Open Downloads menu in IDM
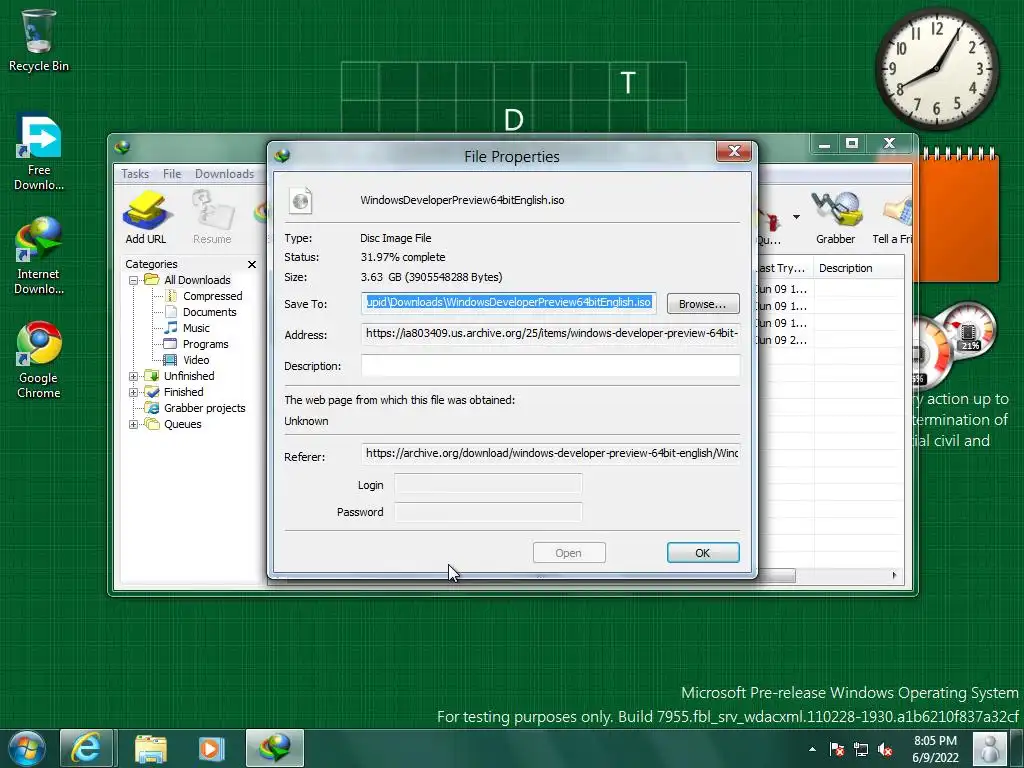This screenshot has width=1024, height=768. click(x=224, y=174)
